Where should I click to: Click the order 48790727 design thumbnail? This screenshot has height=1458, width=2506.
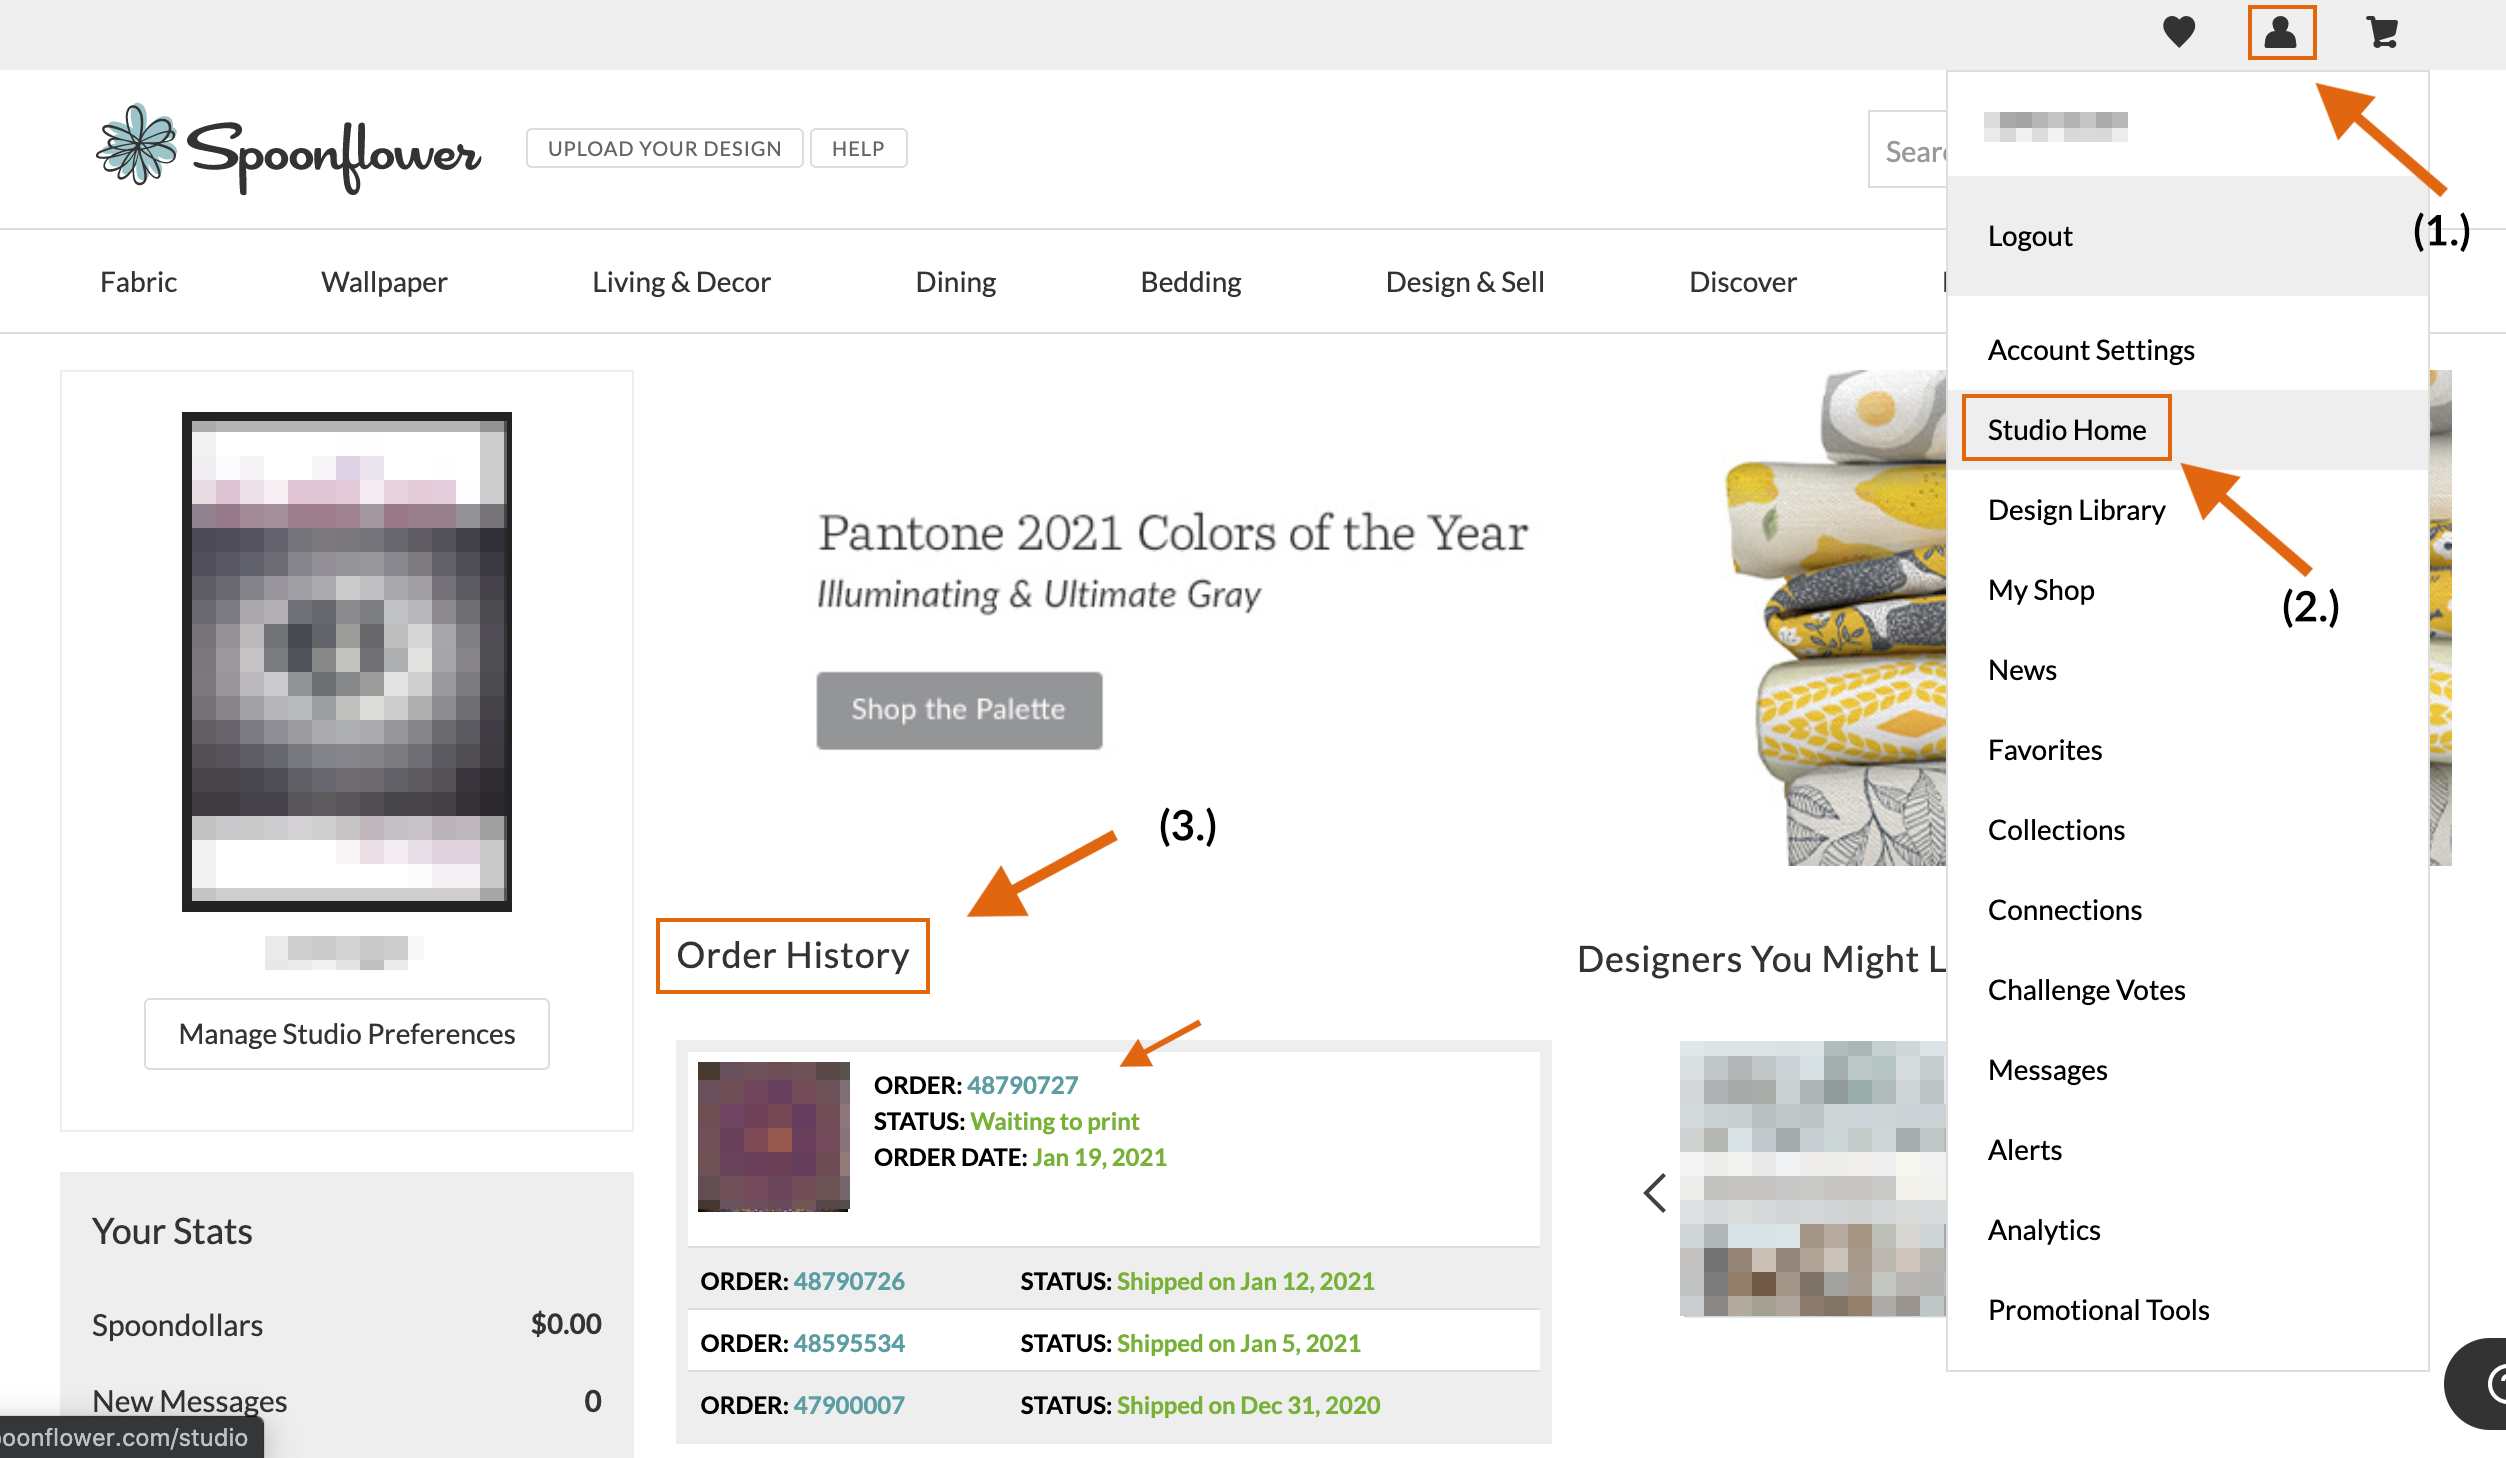[x=774, y=1137]
